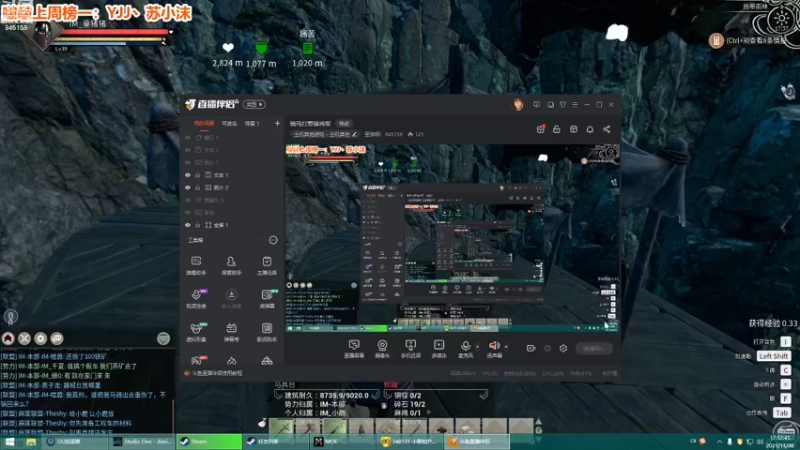The image size is (800, 450).
Task: Click the live preview canvas in companion
Action: coord(453,238)
